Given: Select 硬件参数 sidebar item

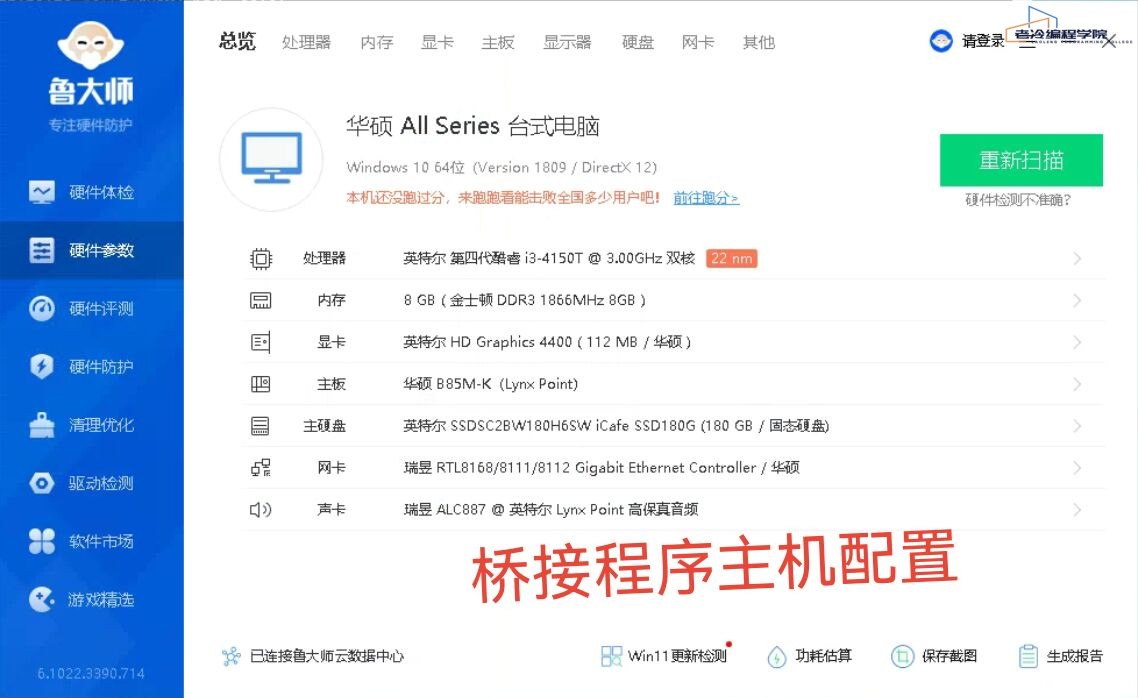Looking at the screenshot, I should (x=91, y=250).
